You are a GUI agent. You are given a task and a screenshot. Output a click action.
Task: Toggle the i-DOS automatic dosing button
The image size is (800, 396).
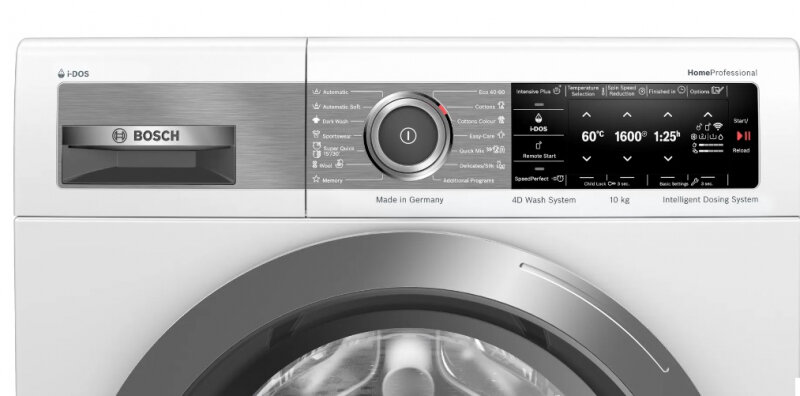(539, 123)
